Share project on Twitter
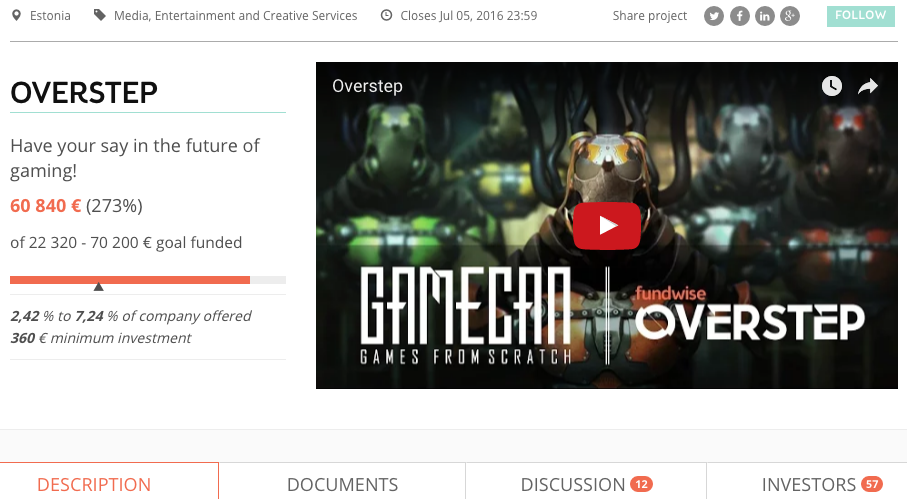This screenshot has height=499, width=907. [x=714, y=16]
